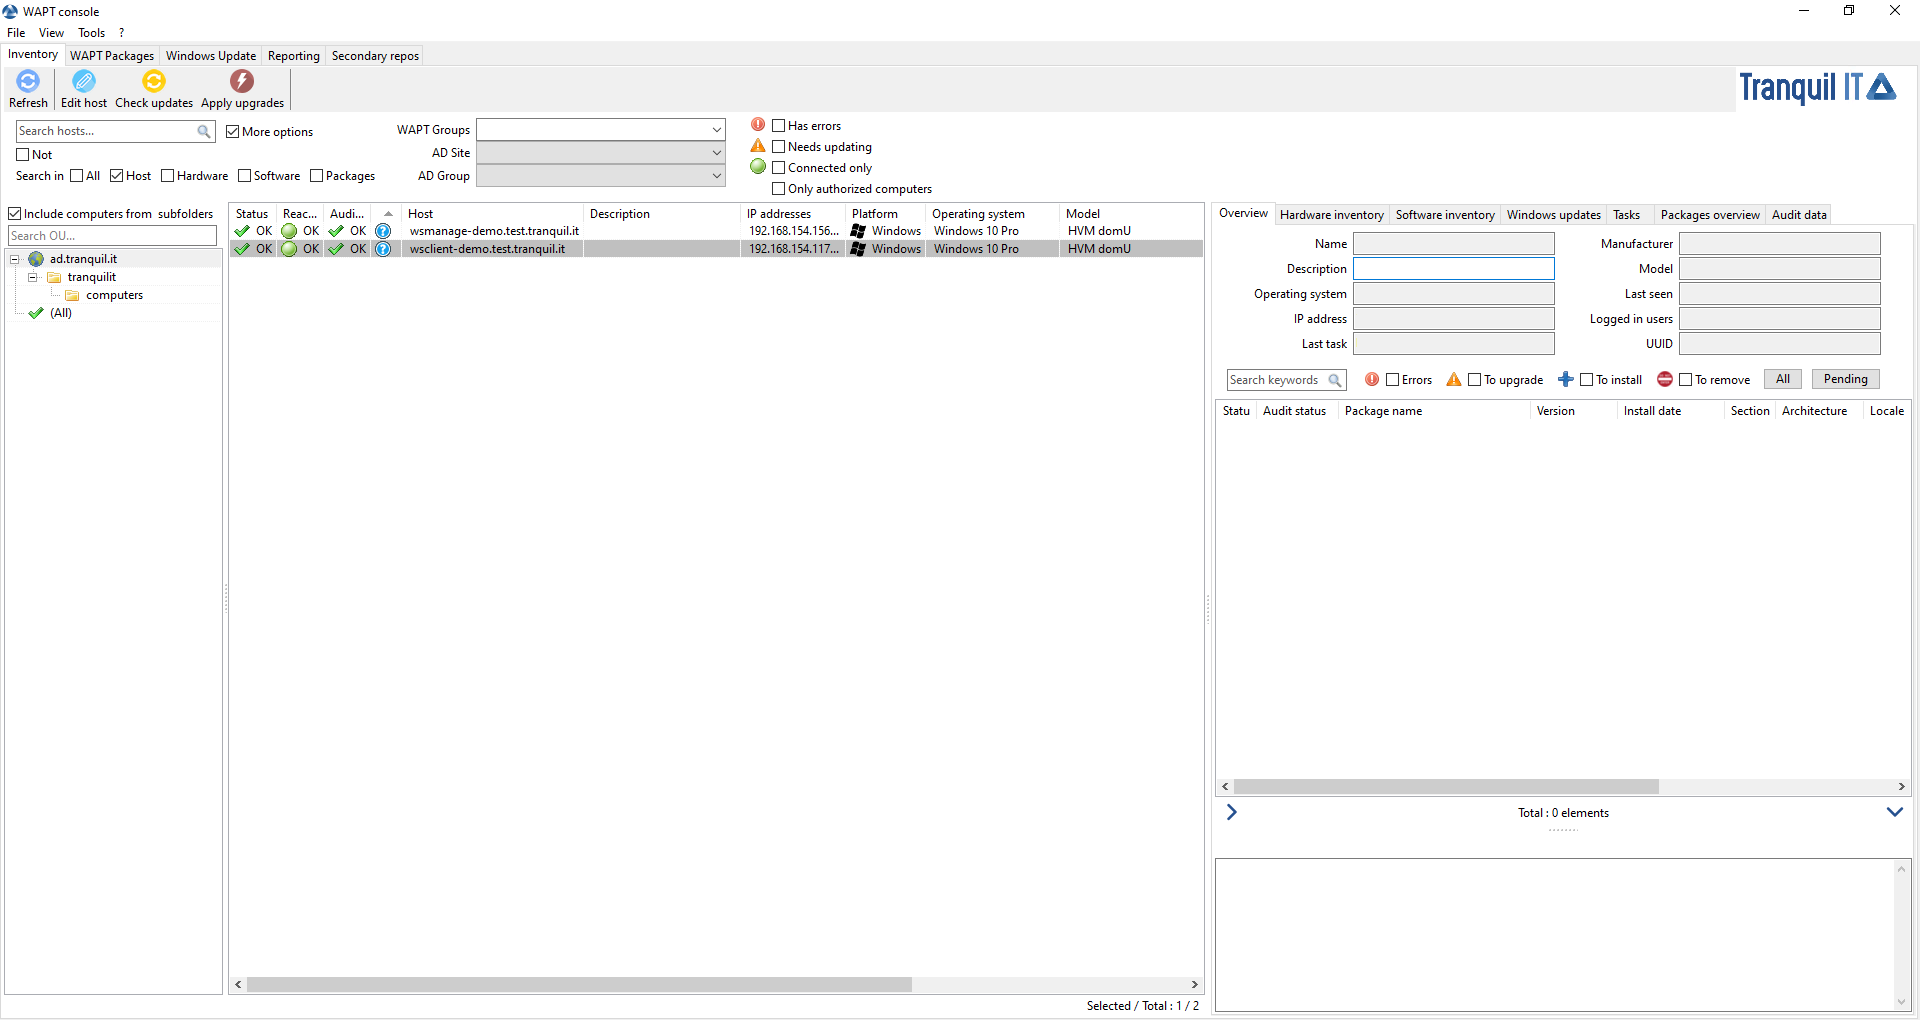Image resolution: width=1920 pixels, height=1020 pixels.
Task: Click the Edit host icon
Action: tap(84, 82)
